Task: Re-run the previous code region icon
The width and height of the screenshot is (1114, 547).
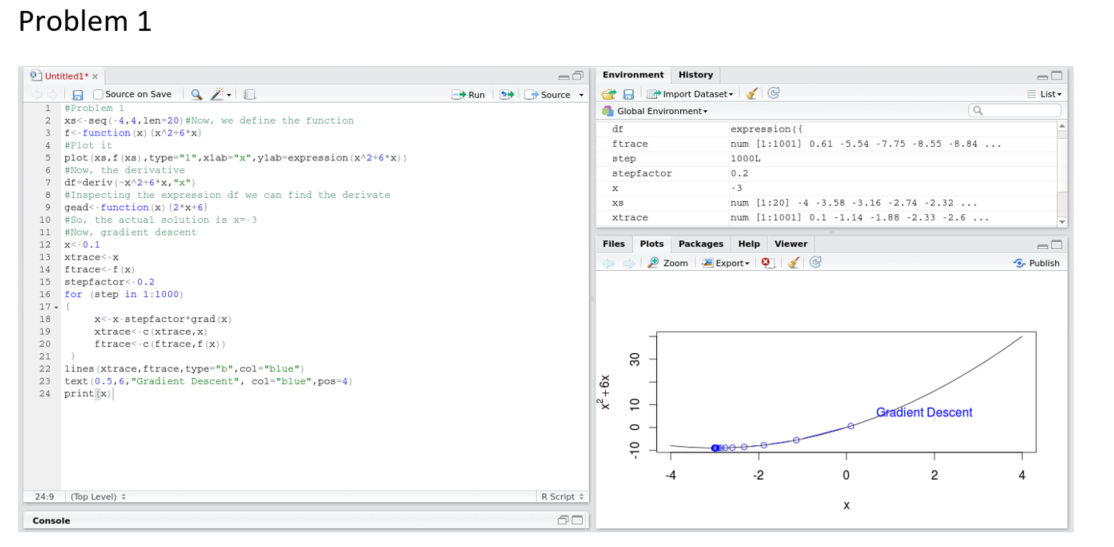Action: coord(505,95)
